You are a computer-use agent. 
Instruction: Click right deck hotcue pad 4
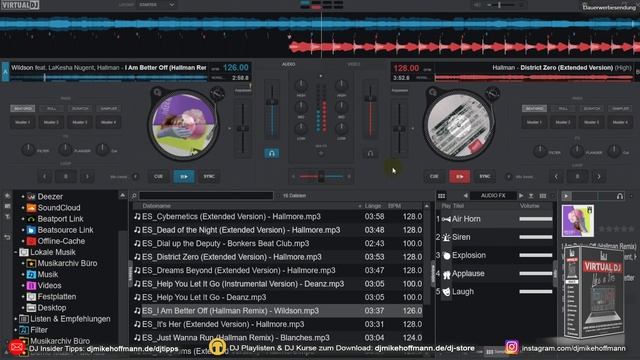[x=620, y=122]
